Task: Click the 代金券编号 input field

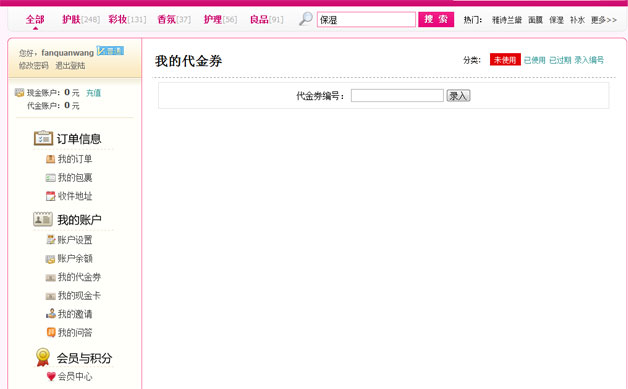Action: pos(397,96)
